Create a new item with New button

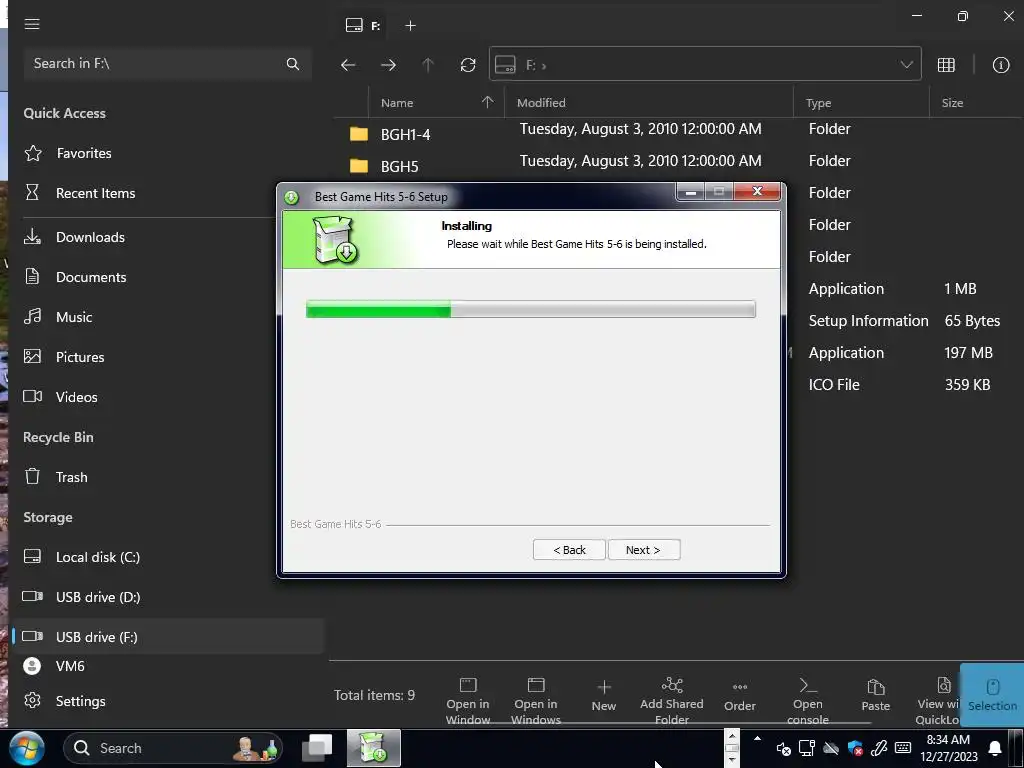point(603,696)
